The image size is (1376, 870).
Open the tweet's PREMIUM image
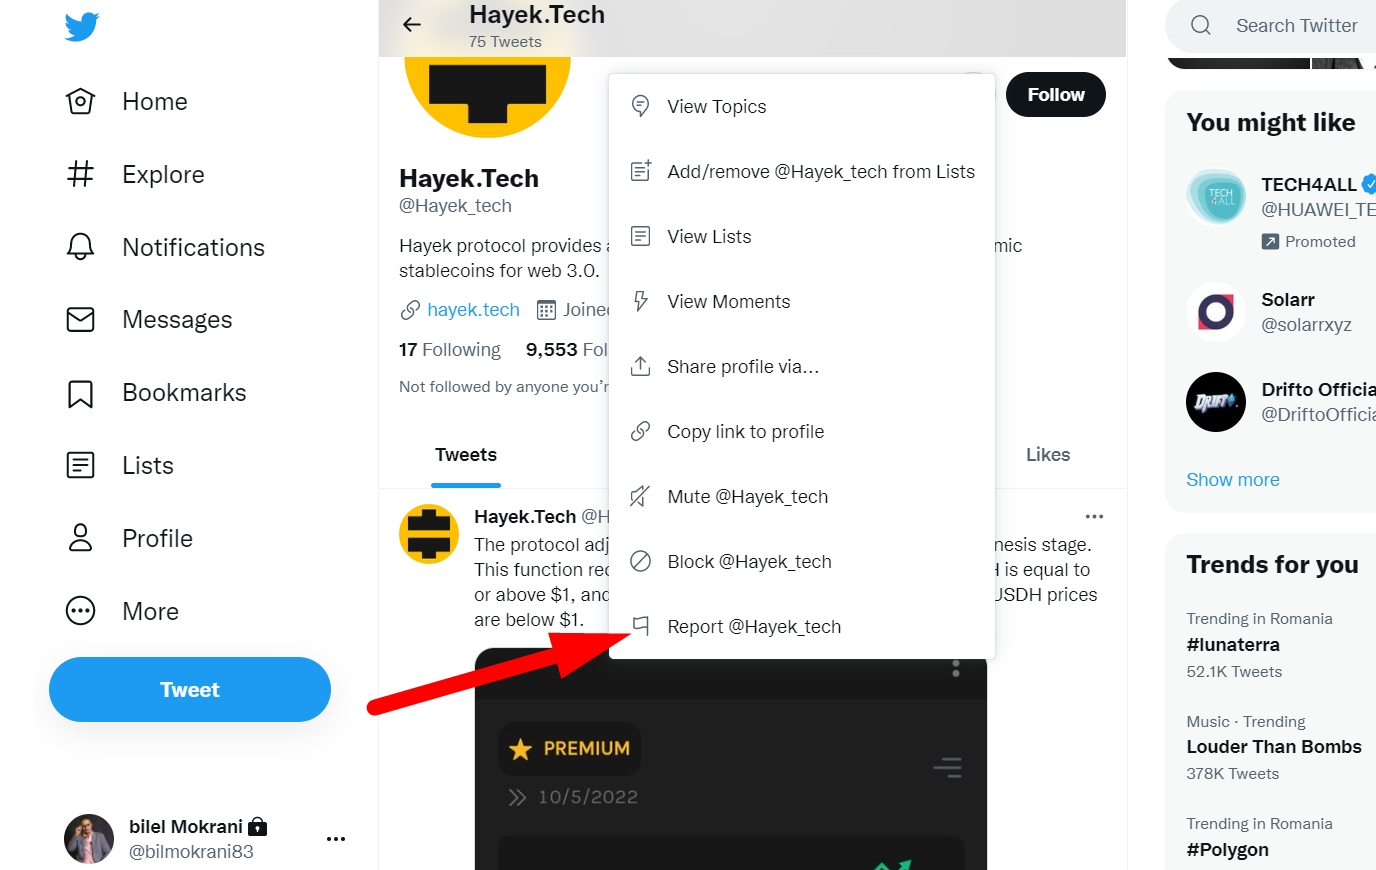click(731, 760)
